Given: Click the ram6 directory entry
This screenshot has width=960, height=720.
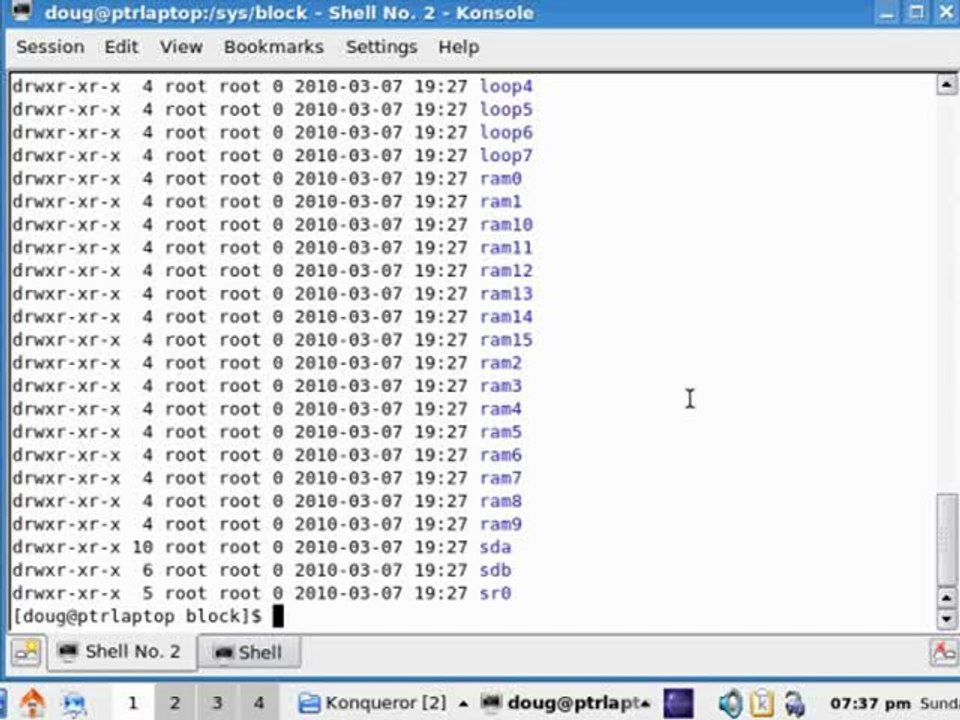Looking at the screenshot, I should click(x=501, y=456).
